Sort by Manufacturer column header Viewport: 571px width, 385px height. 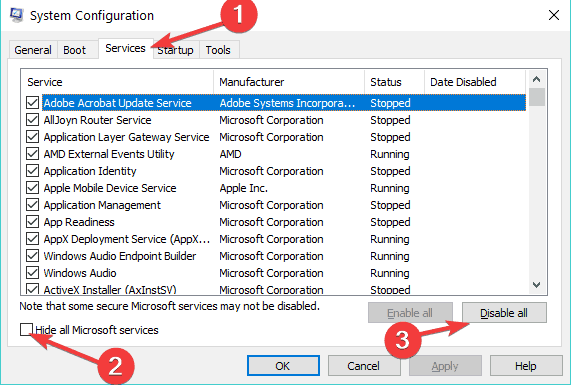tap(289, 82)
